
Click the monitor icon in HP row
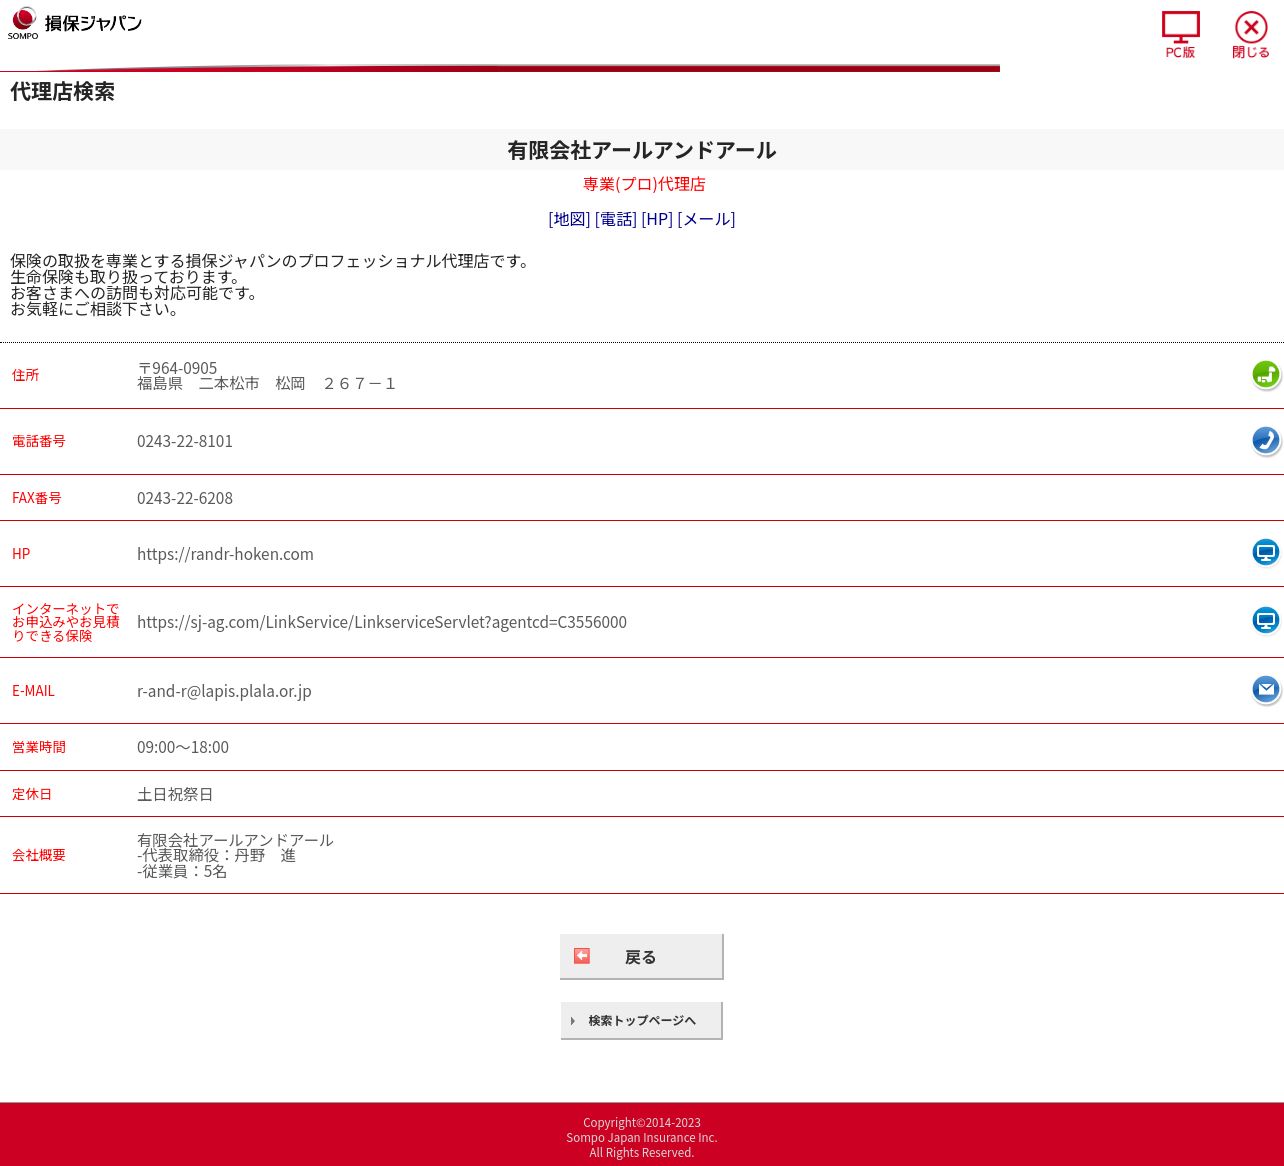(1266, 552)
